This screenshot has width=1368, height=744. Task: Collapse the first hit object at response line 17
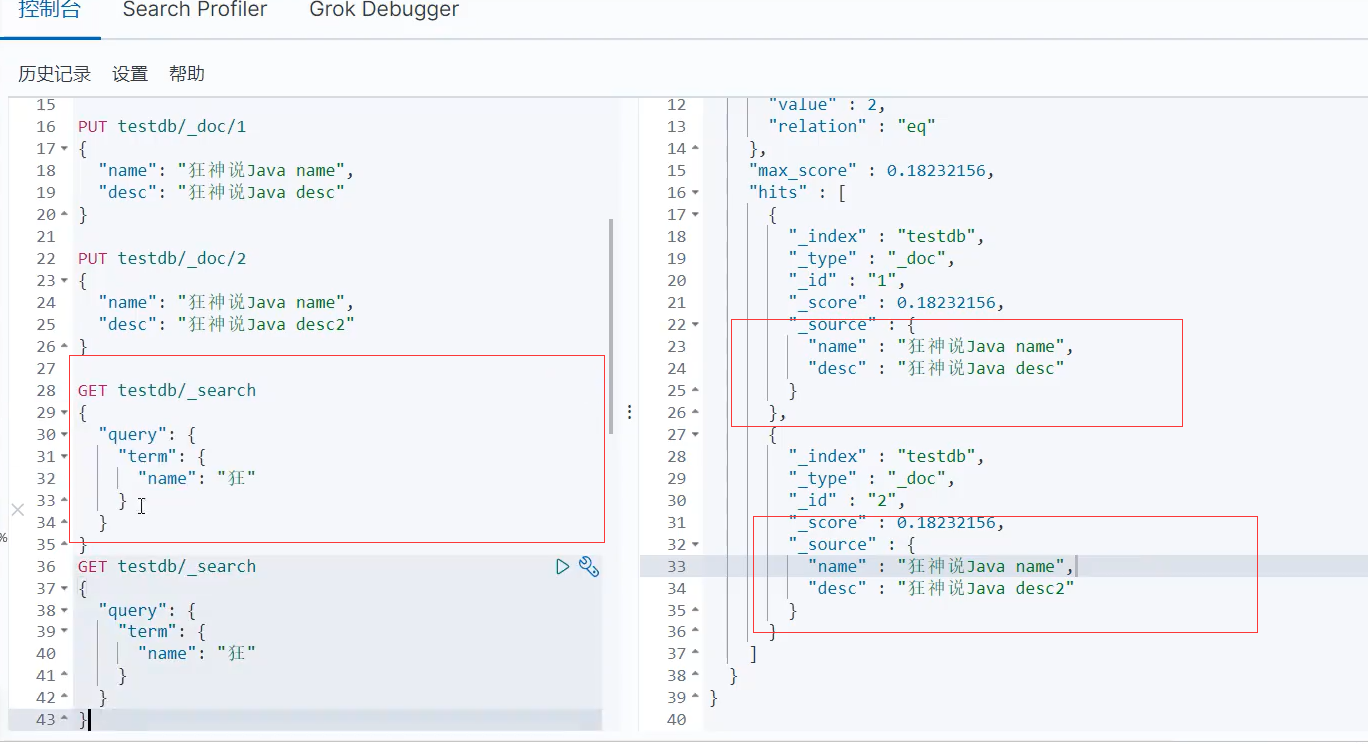pyautogui.click(x=696, y=215)
